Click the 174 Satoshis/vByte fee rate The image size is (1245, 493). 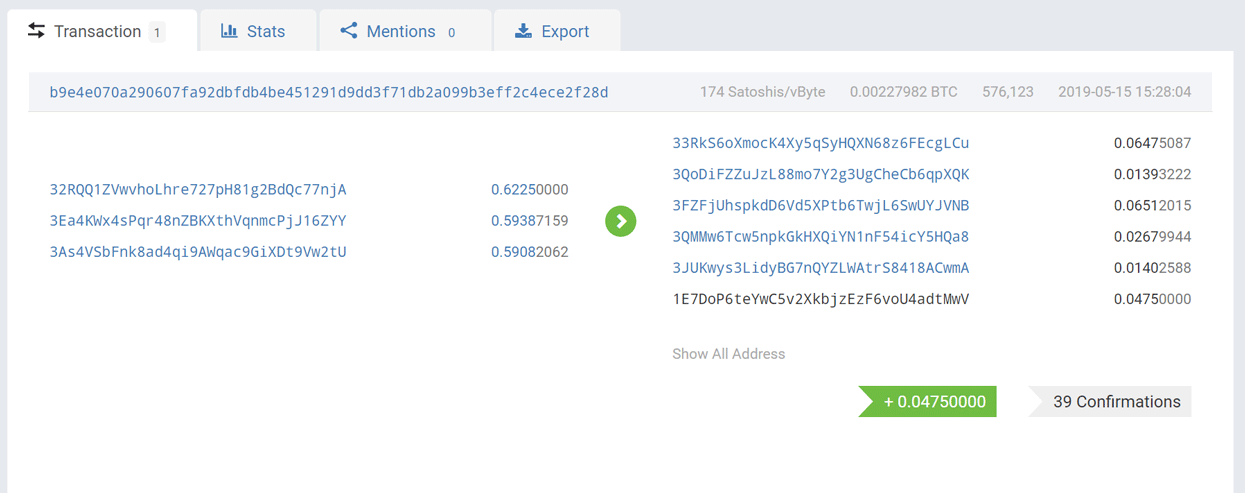coord(763,92)
